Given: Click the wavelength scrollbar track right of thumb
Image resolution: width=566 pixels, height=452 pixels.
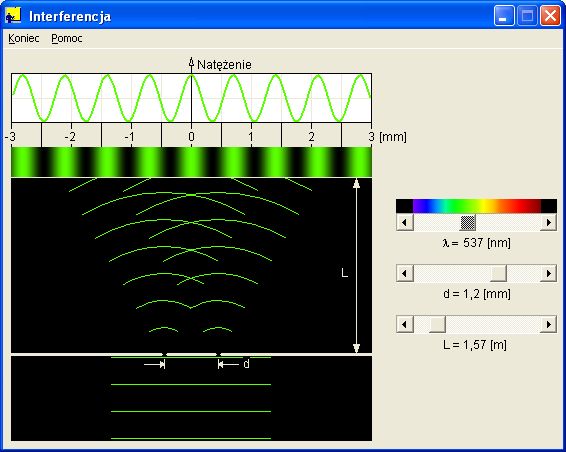Looking at the screenshot, I should (508, 222).
